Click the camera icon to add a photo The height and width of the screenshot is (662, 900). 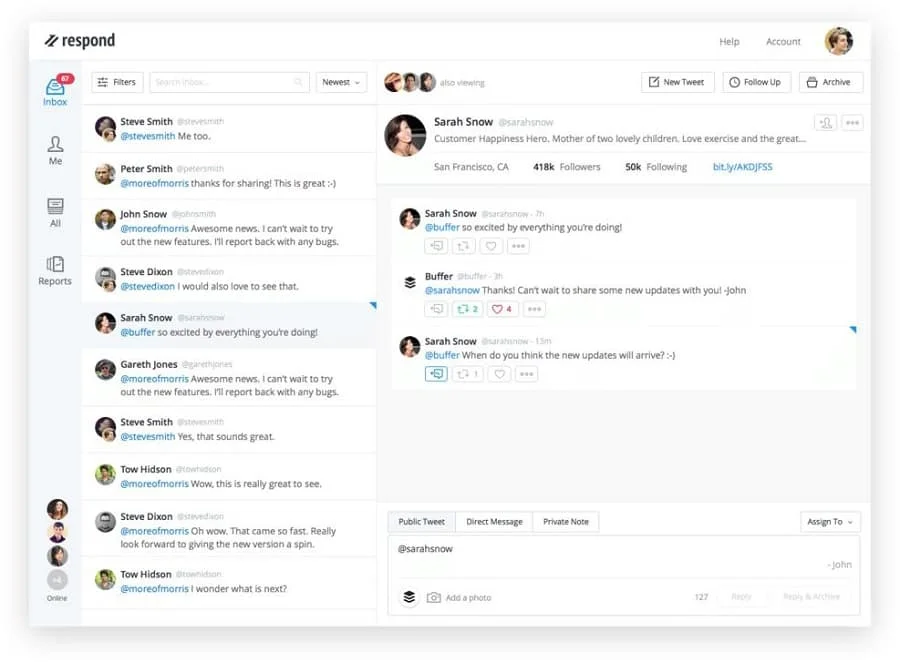[x=434, y=597]
